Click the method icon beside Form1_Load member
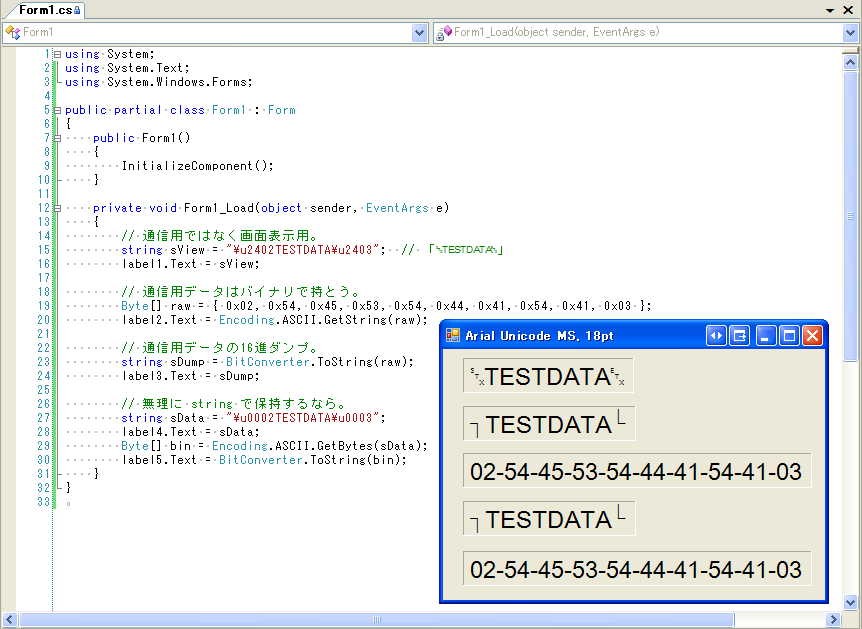Image resolution: width=862 pixels, height=629 pixels. [444, 33]
